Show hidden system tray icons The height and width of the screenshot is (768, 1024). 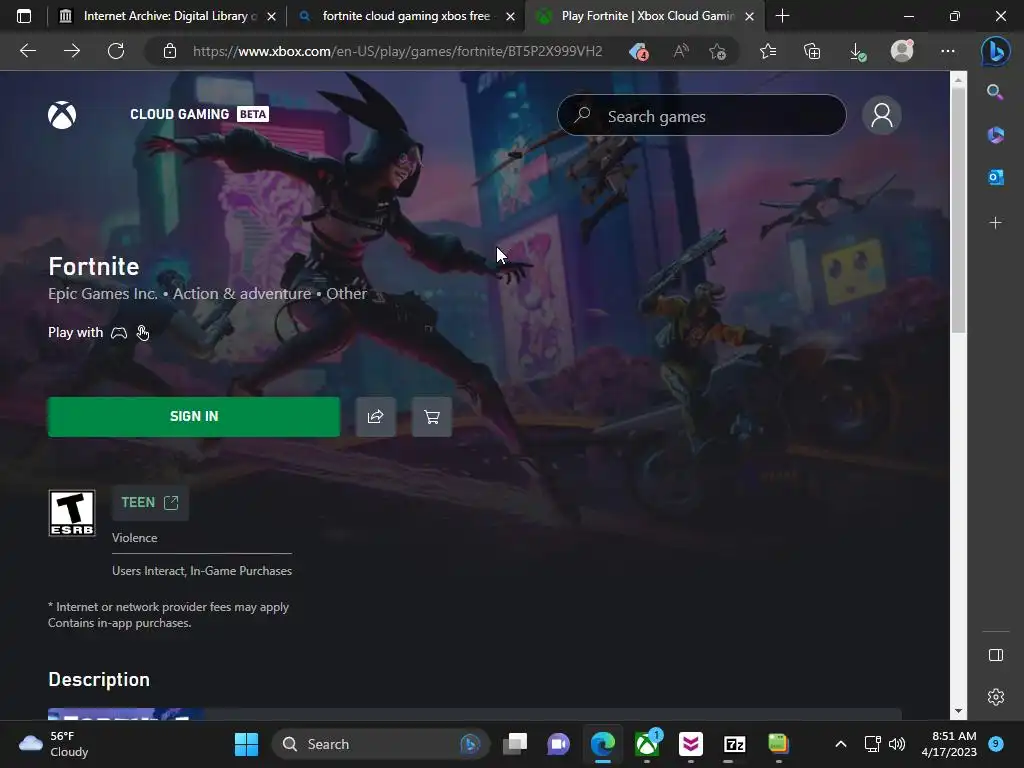(840, 744)
